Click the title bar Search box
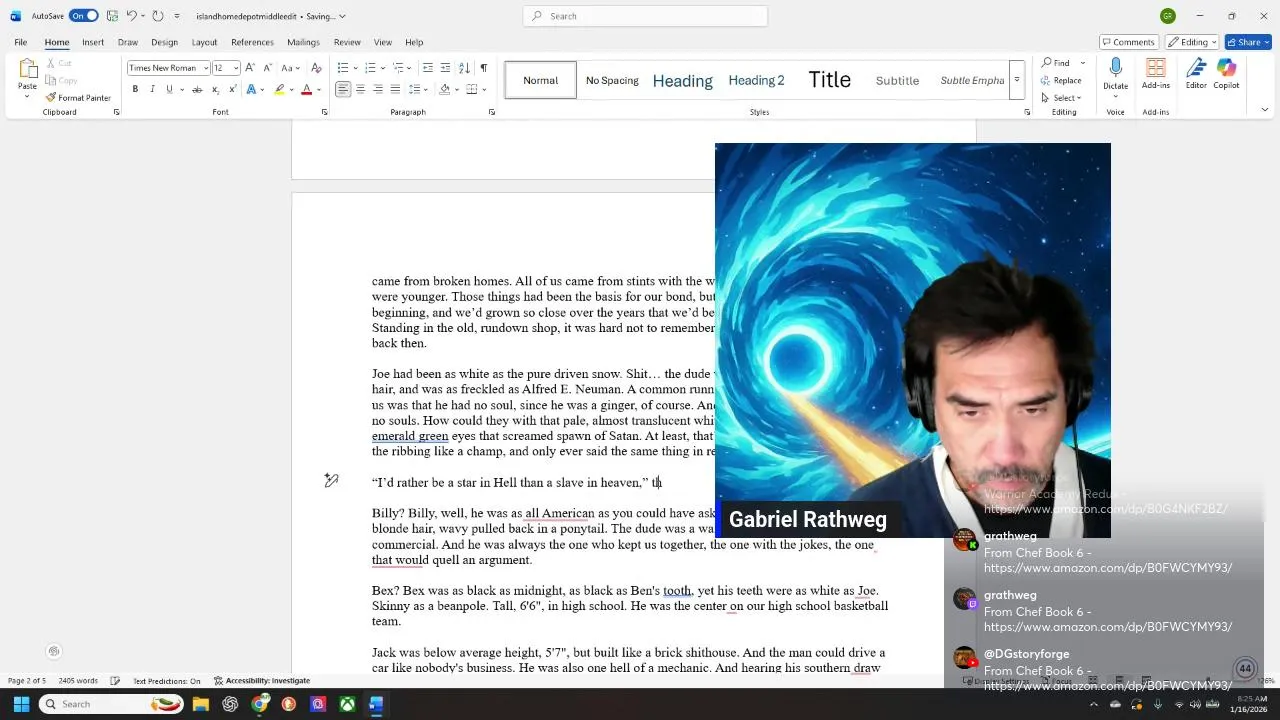 point(645,16)
